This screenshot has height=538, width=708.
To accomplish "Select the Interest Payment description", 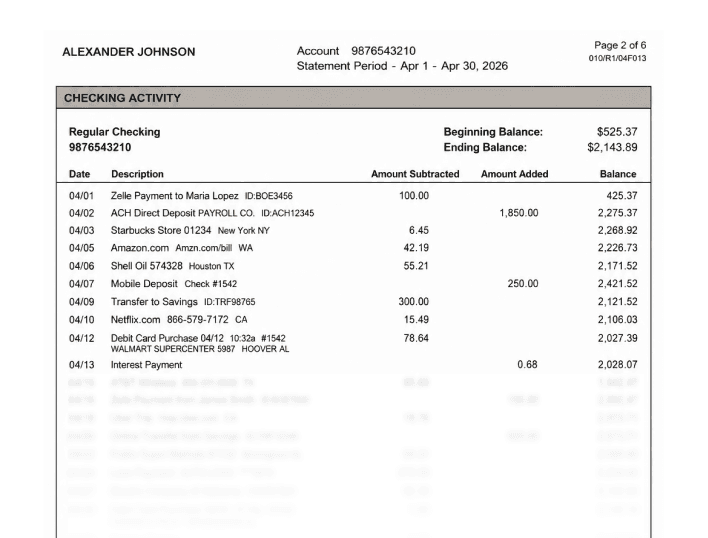I will pyautogui.click(x=146, y=365).
